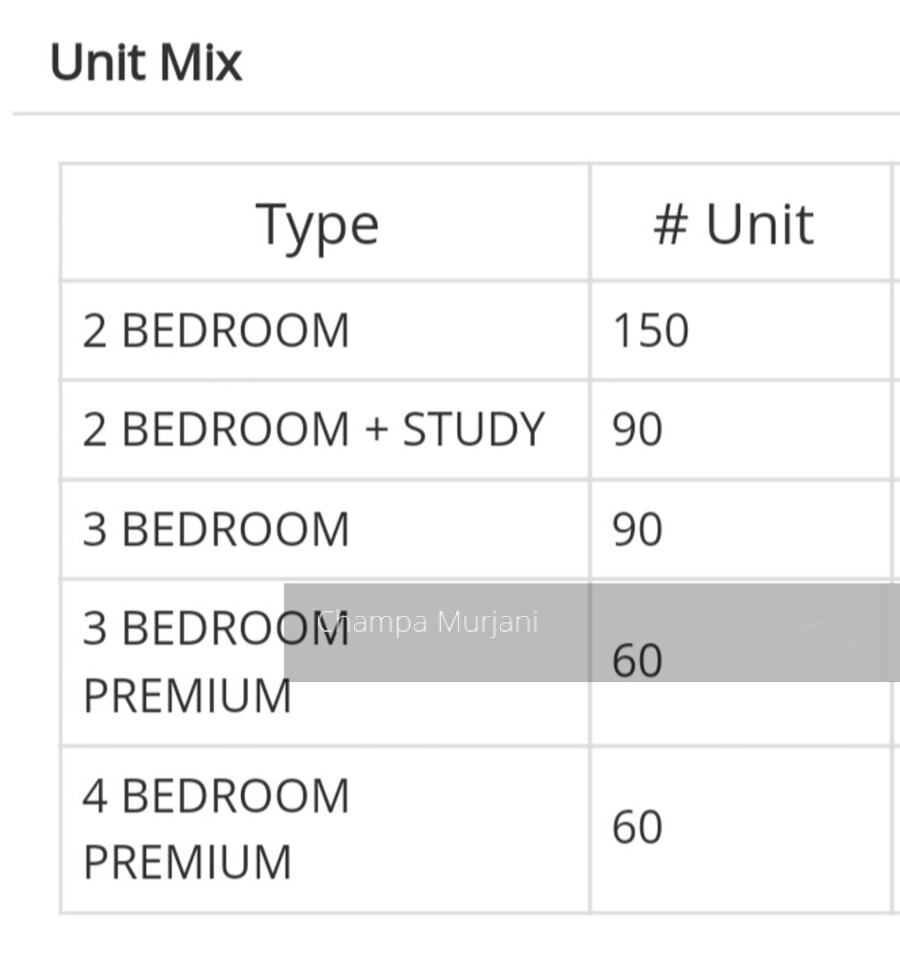The height and width of the screenshot is (973, 900).
Task: Click the plus sign before STUDY
Action: [x=375, y=431]
